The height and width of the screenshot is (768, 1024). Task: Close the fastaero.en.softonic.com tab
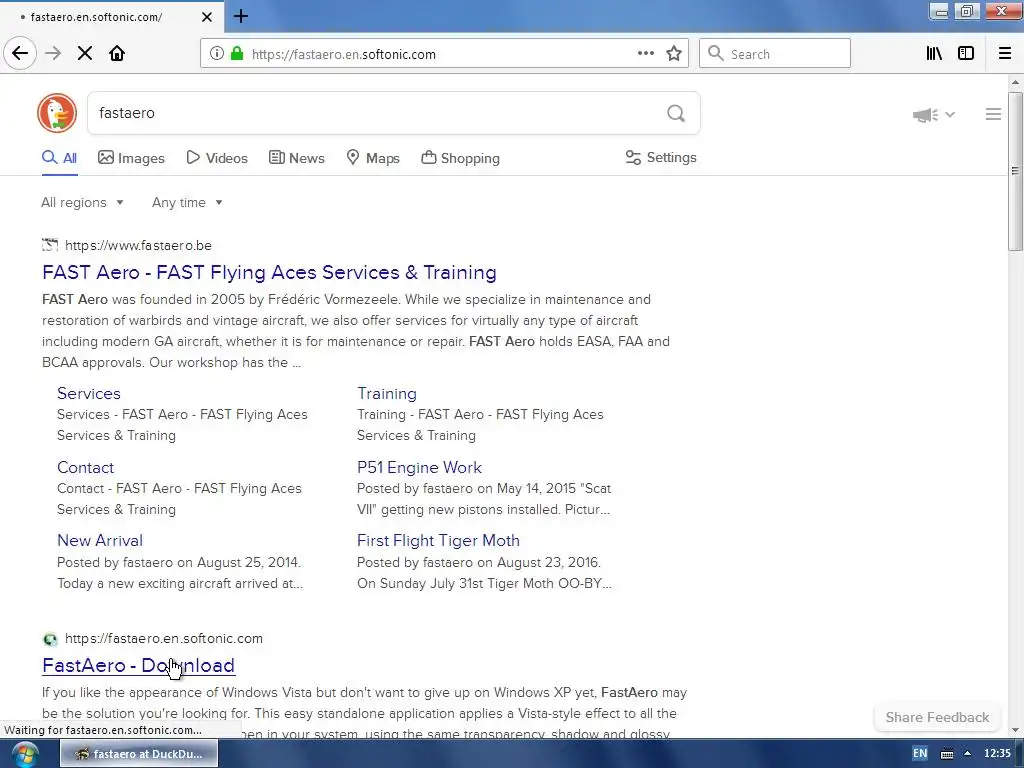(x=207, y=17)
